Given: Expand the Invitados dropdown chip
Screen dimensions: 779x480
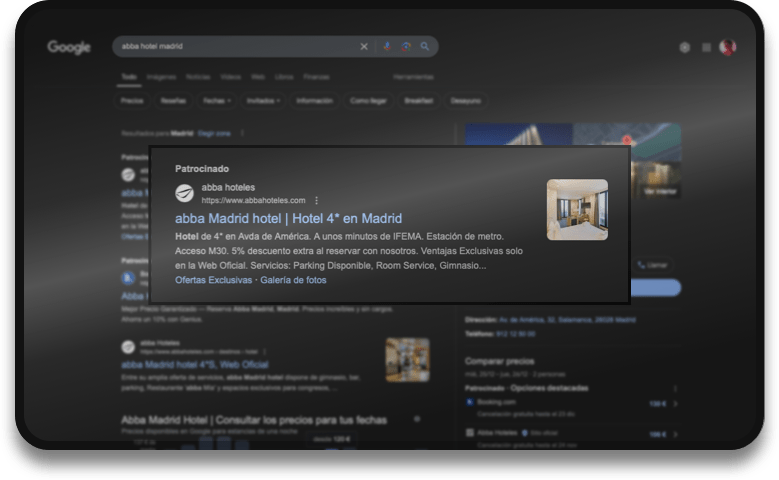Looking at the screenshot, I should point(263,101).
